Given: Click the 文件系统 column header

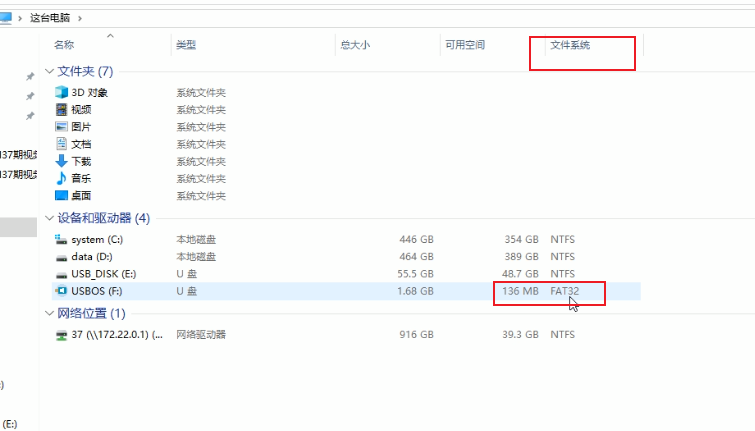Looking at the screenshot, I should coord(570,45).
